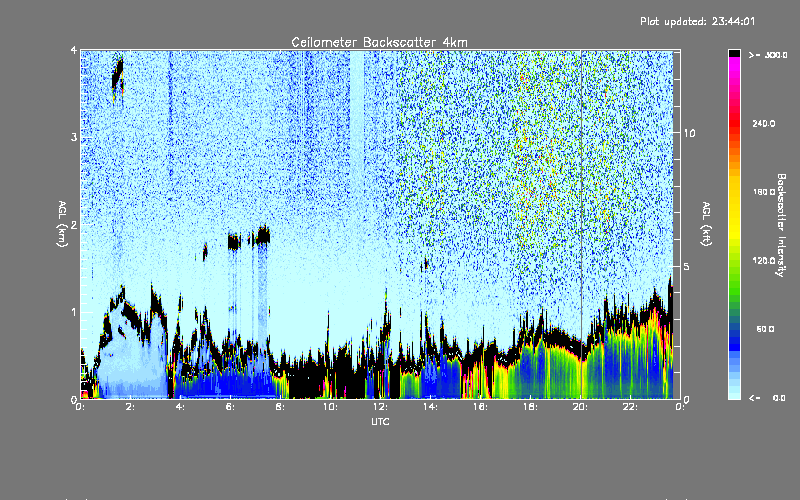
Task: Click the '3' tick on the km axis
Action: (x=74, y=138)
